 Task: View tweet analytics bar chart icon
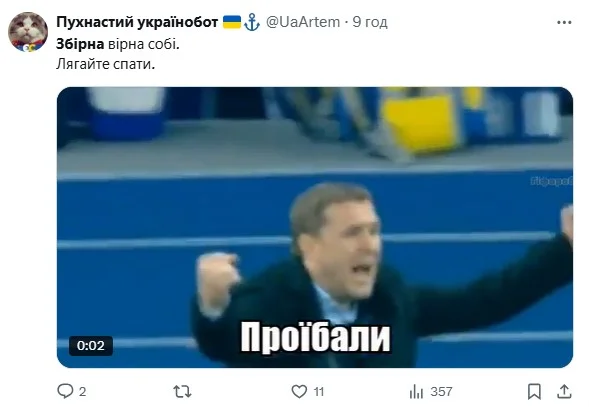pyautogui.click(x=416, y=392)
